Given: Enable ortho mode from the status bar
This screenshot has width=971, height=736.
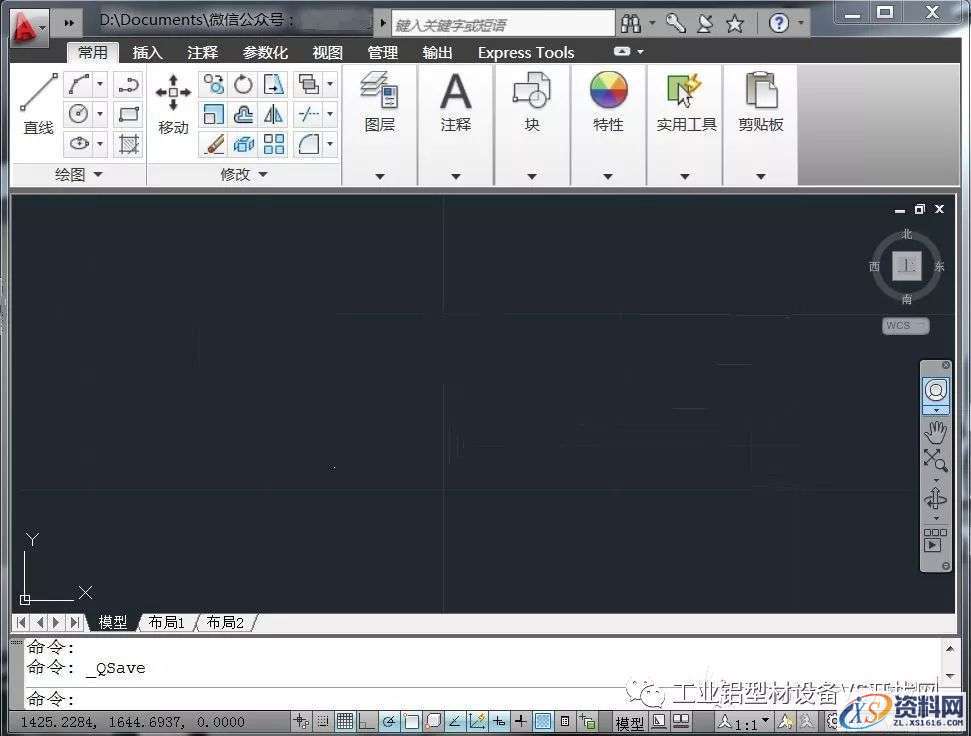Looking at the screenshot, I should pyautogui.click(x=365, y=720).
